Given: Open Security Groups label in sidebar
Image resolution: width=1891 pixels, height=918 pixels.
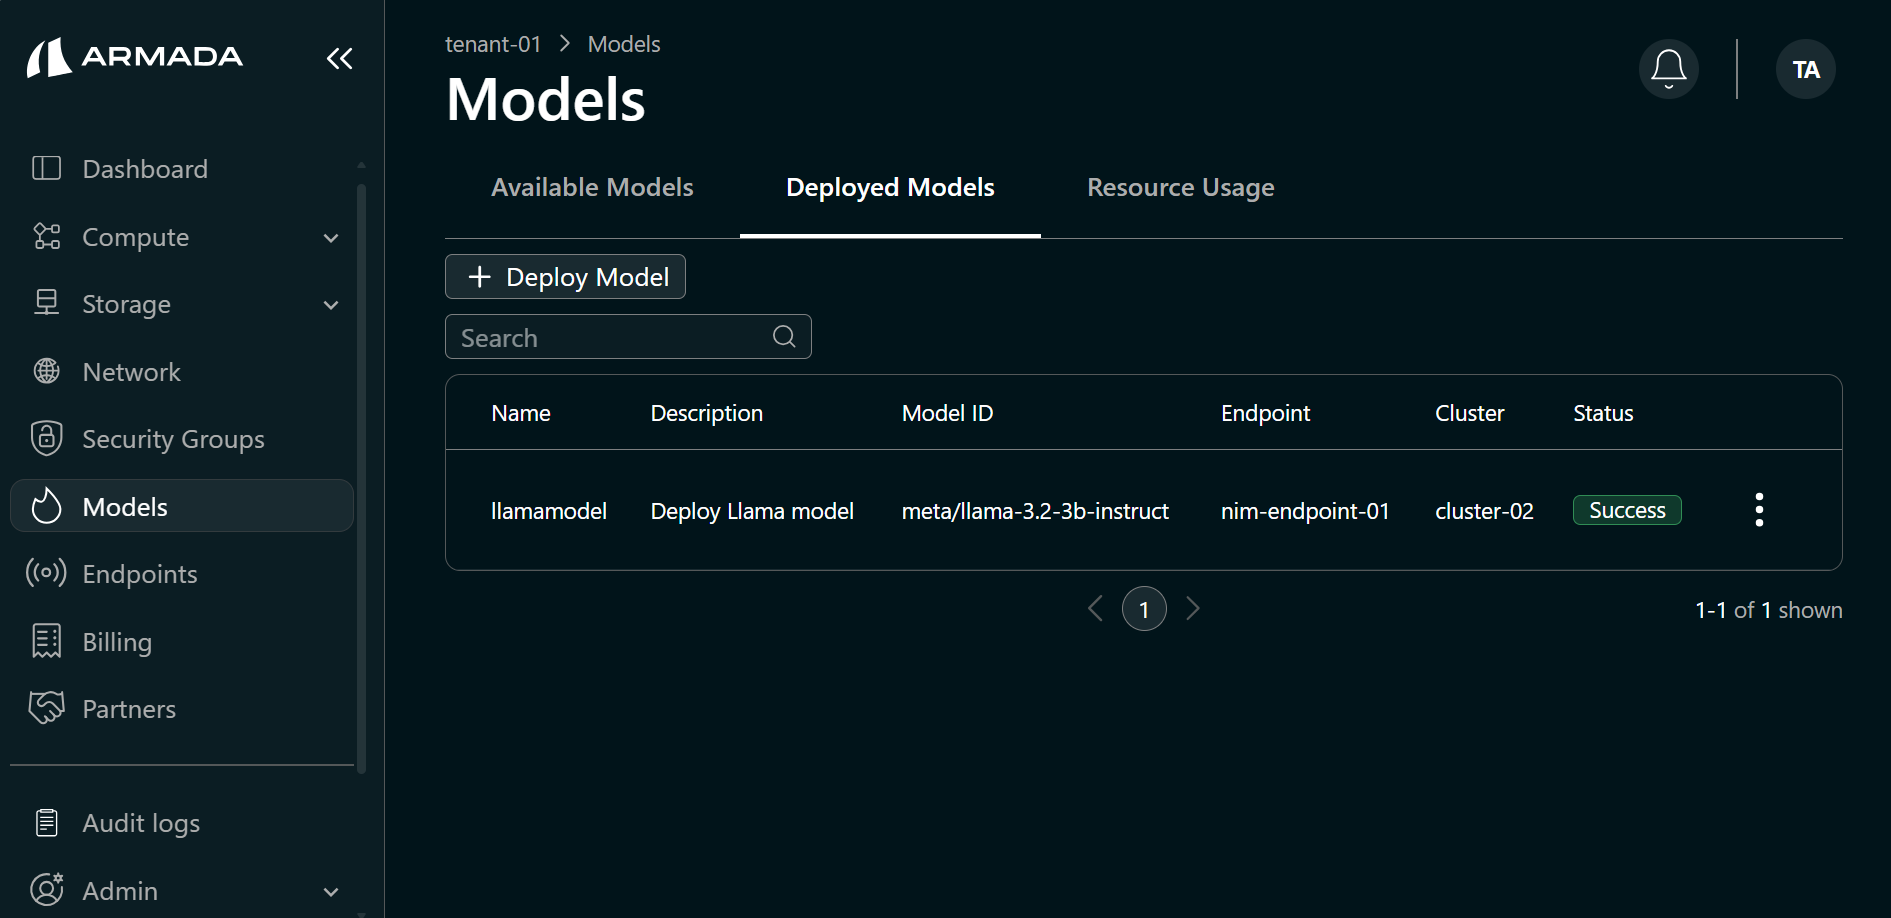Looking at the screenshot, I should (x=173, y=439).
